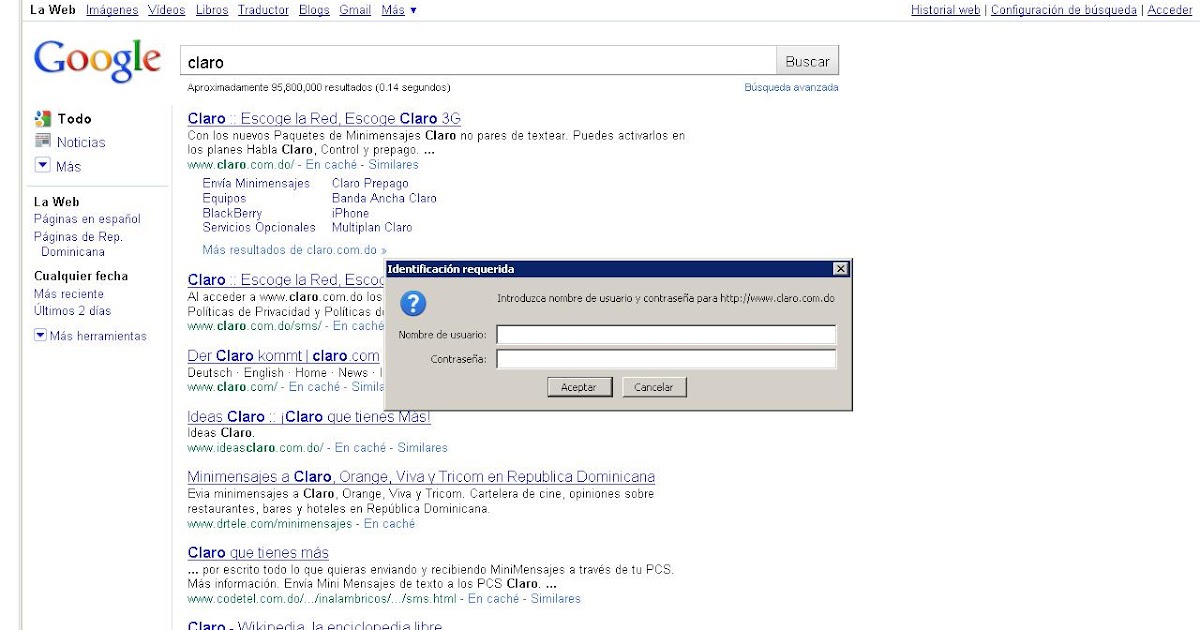
Task: Open the Banda Ancha Claro sitelink
Action: (x=384, y=198)
